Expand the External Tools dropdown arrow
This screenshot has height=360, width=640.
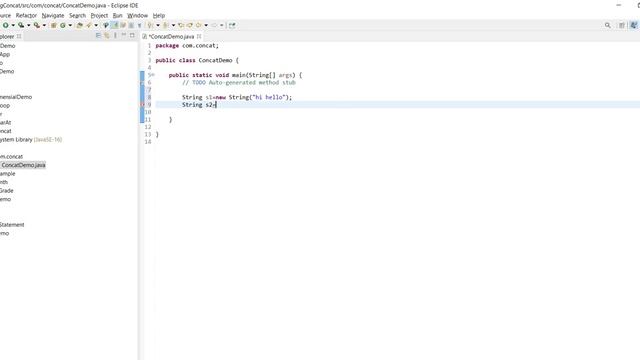(44, 25)
